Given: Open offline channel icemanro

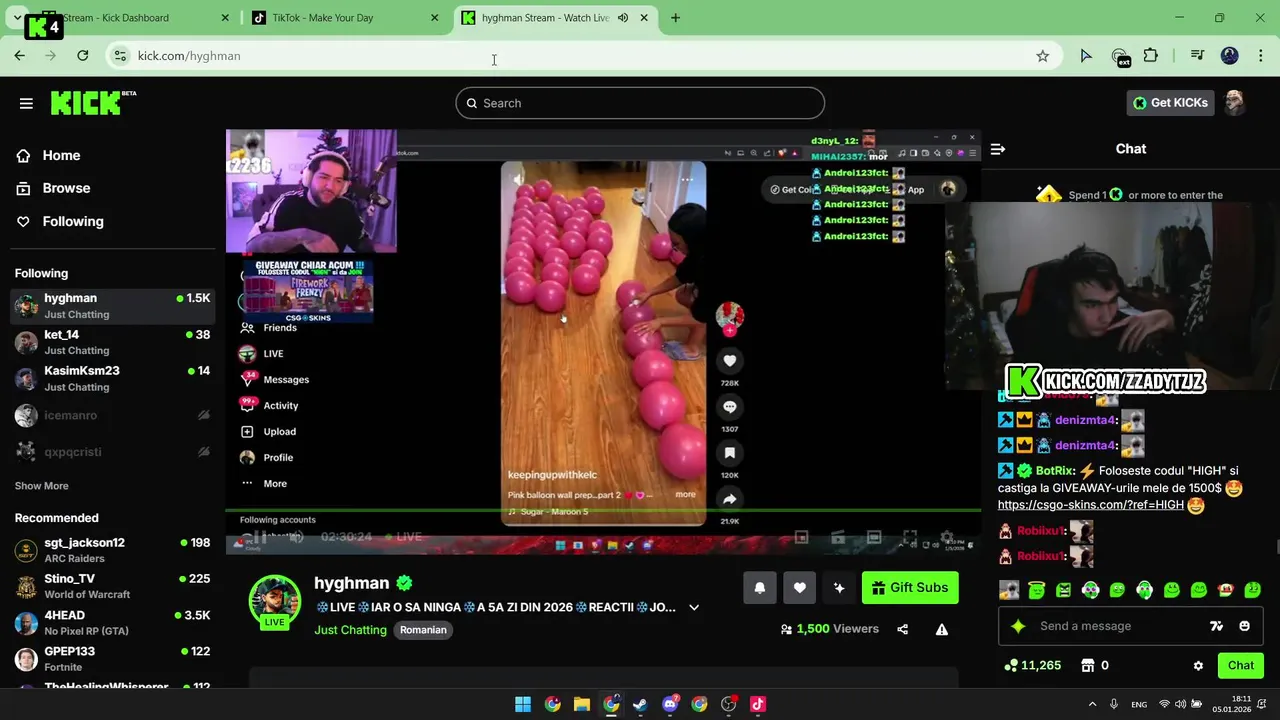Looking at the screenshot, I should (x=112, y=415).
